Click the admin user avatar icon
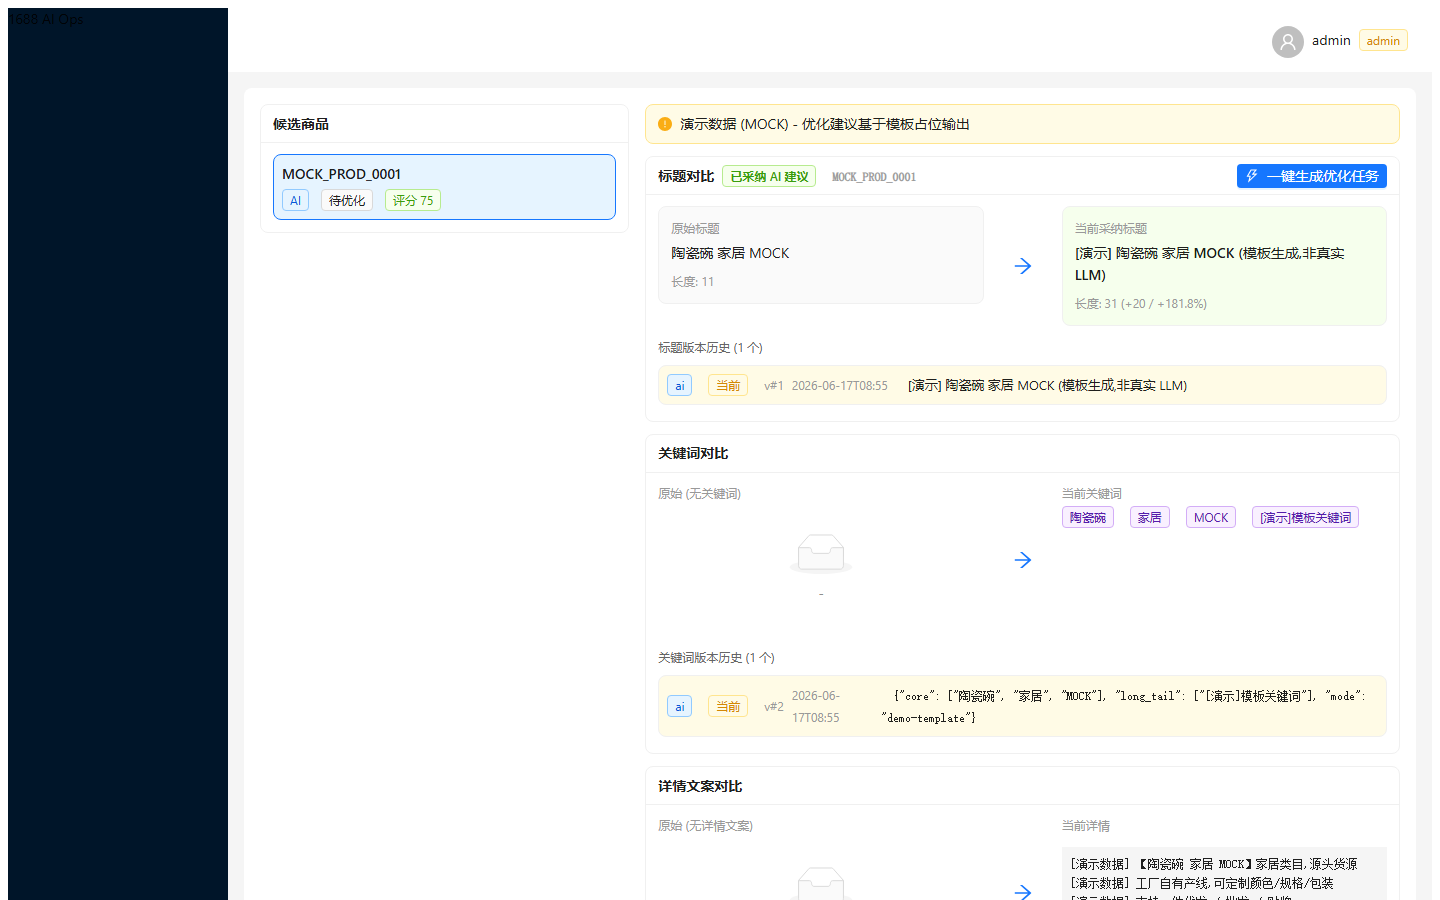This screenshot has width=1440, height=900. tap(1287, 41)
